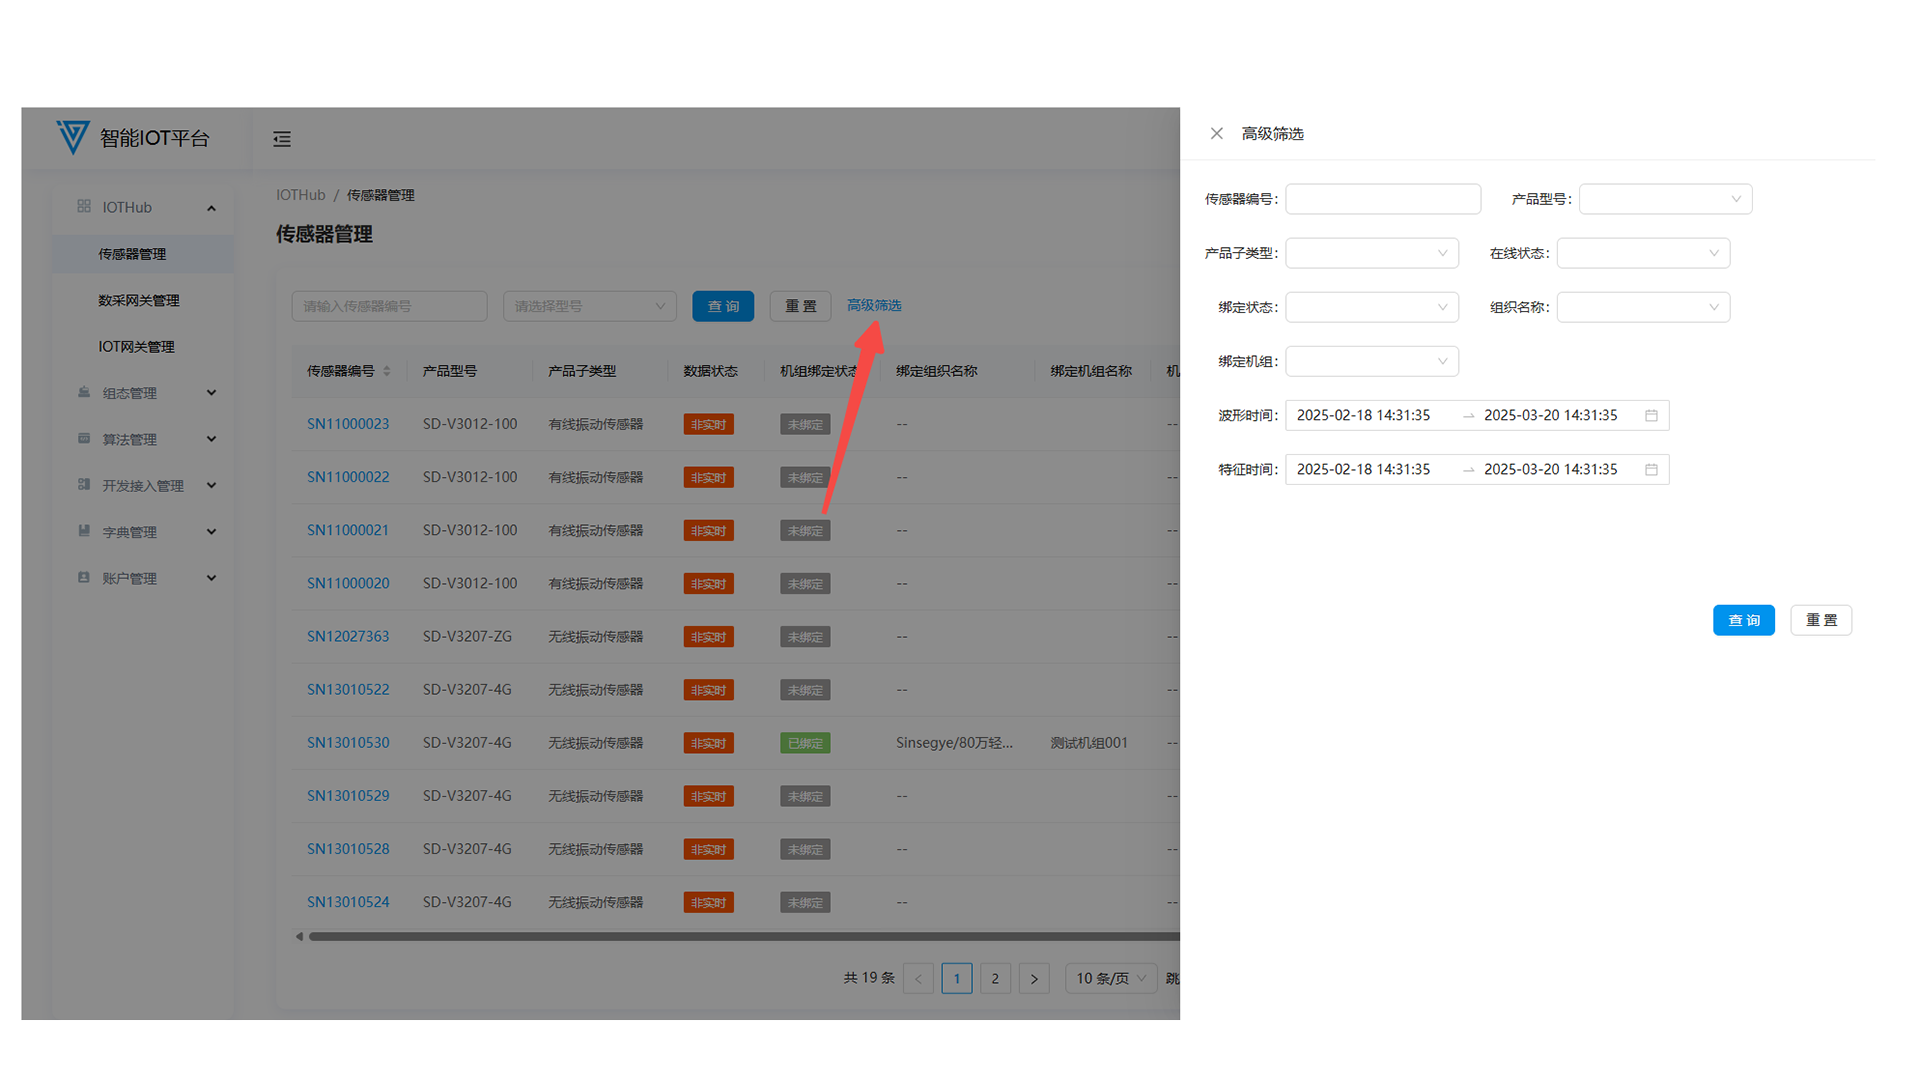
Task: Click the 组态管理 sidebar icon
Action: (x=84, y=392)
